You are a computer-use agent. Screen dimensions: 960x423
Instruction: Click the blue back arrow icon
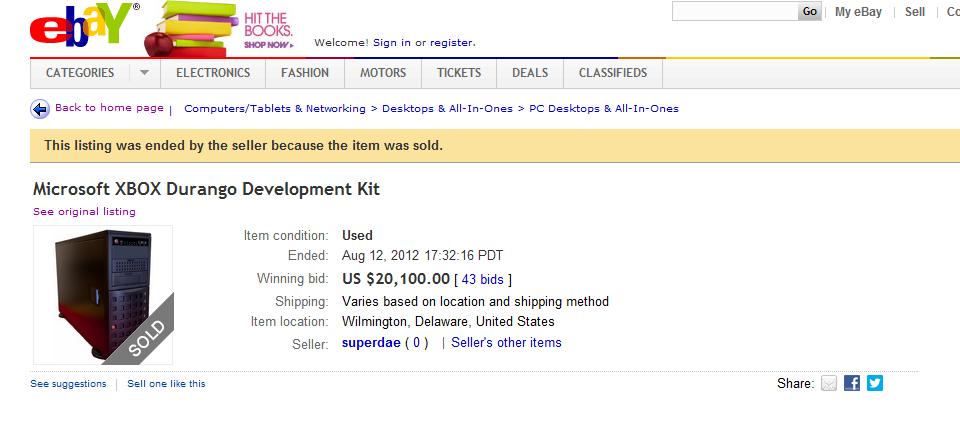pyautogui.click(x=40, y=109)
